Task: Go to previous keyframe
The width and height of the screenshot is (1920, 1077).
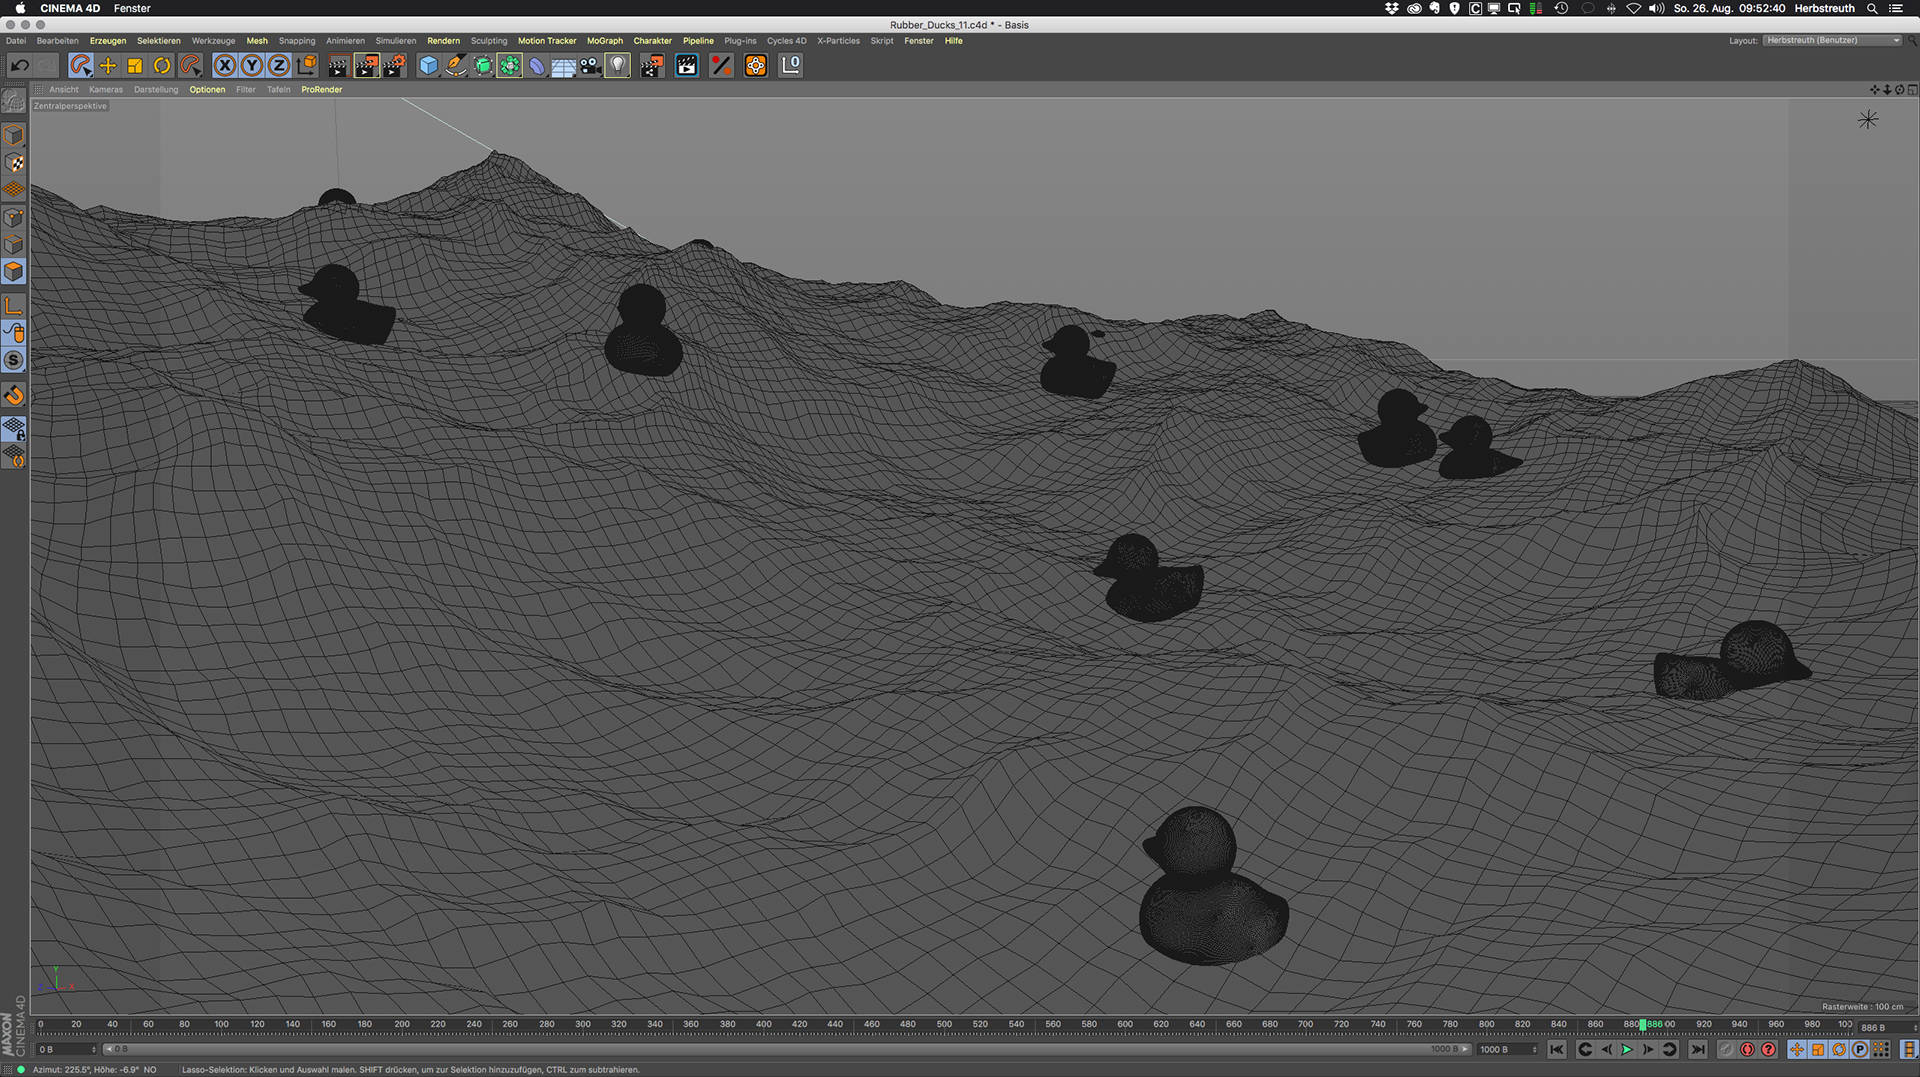Action: click(x=1585, y=1049)
